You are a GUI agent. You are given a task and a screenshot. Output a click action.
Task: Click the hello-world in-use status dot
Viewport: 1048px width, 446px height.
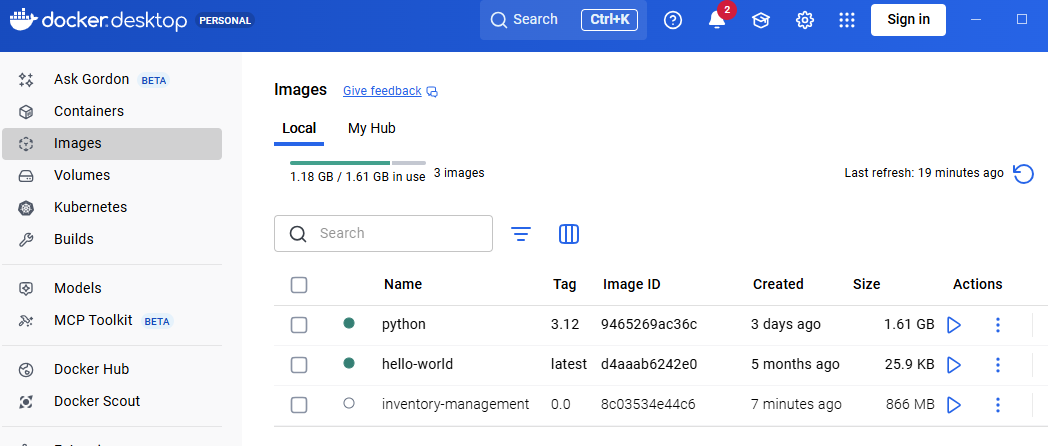(348, 363)
